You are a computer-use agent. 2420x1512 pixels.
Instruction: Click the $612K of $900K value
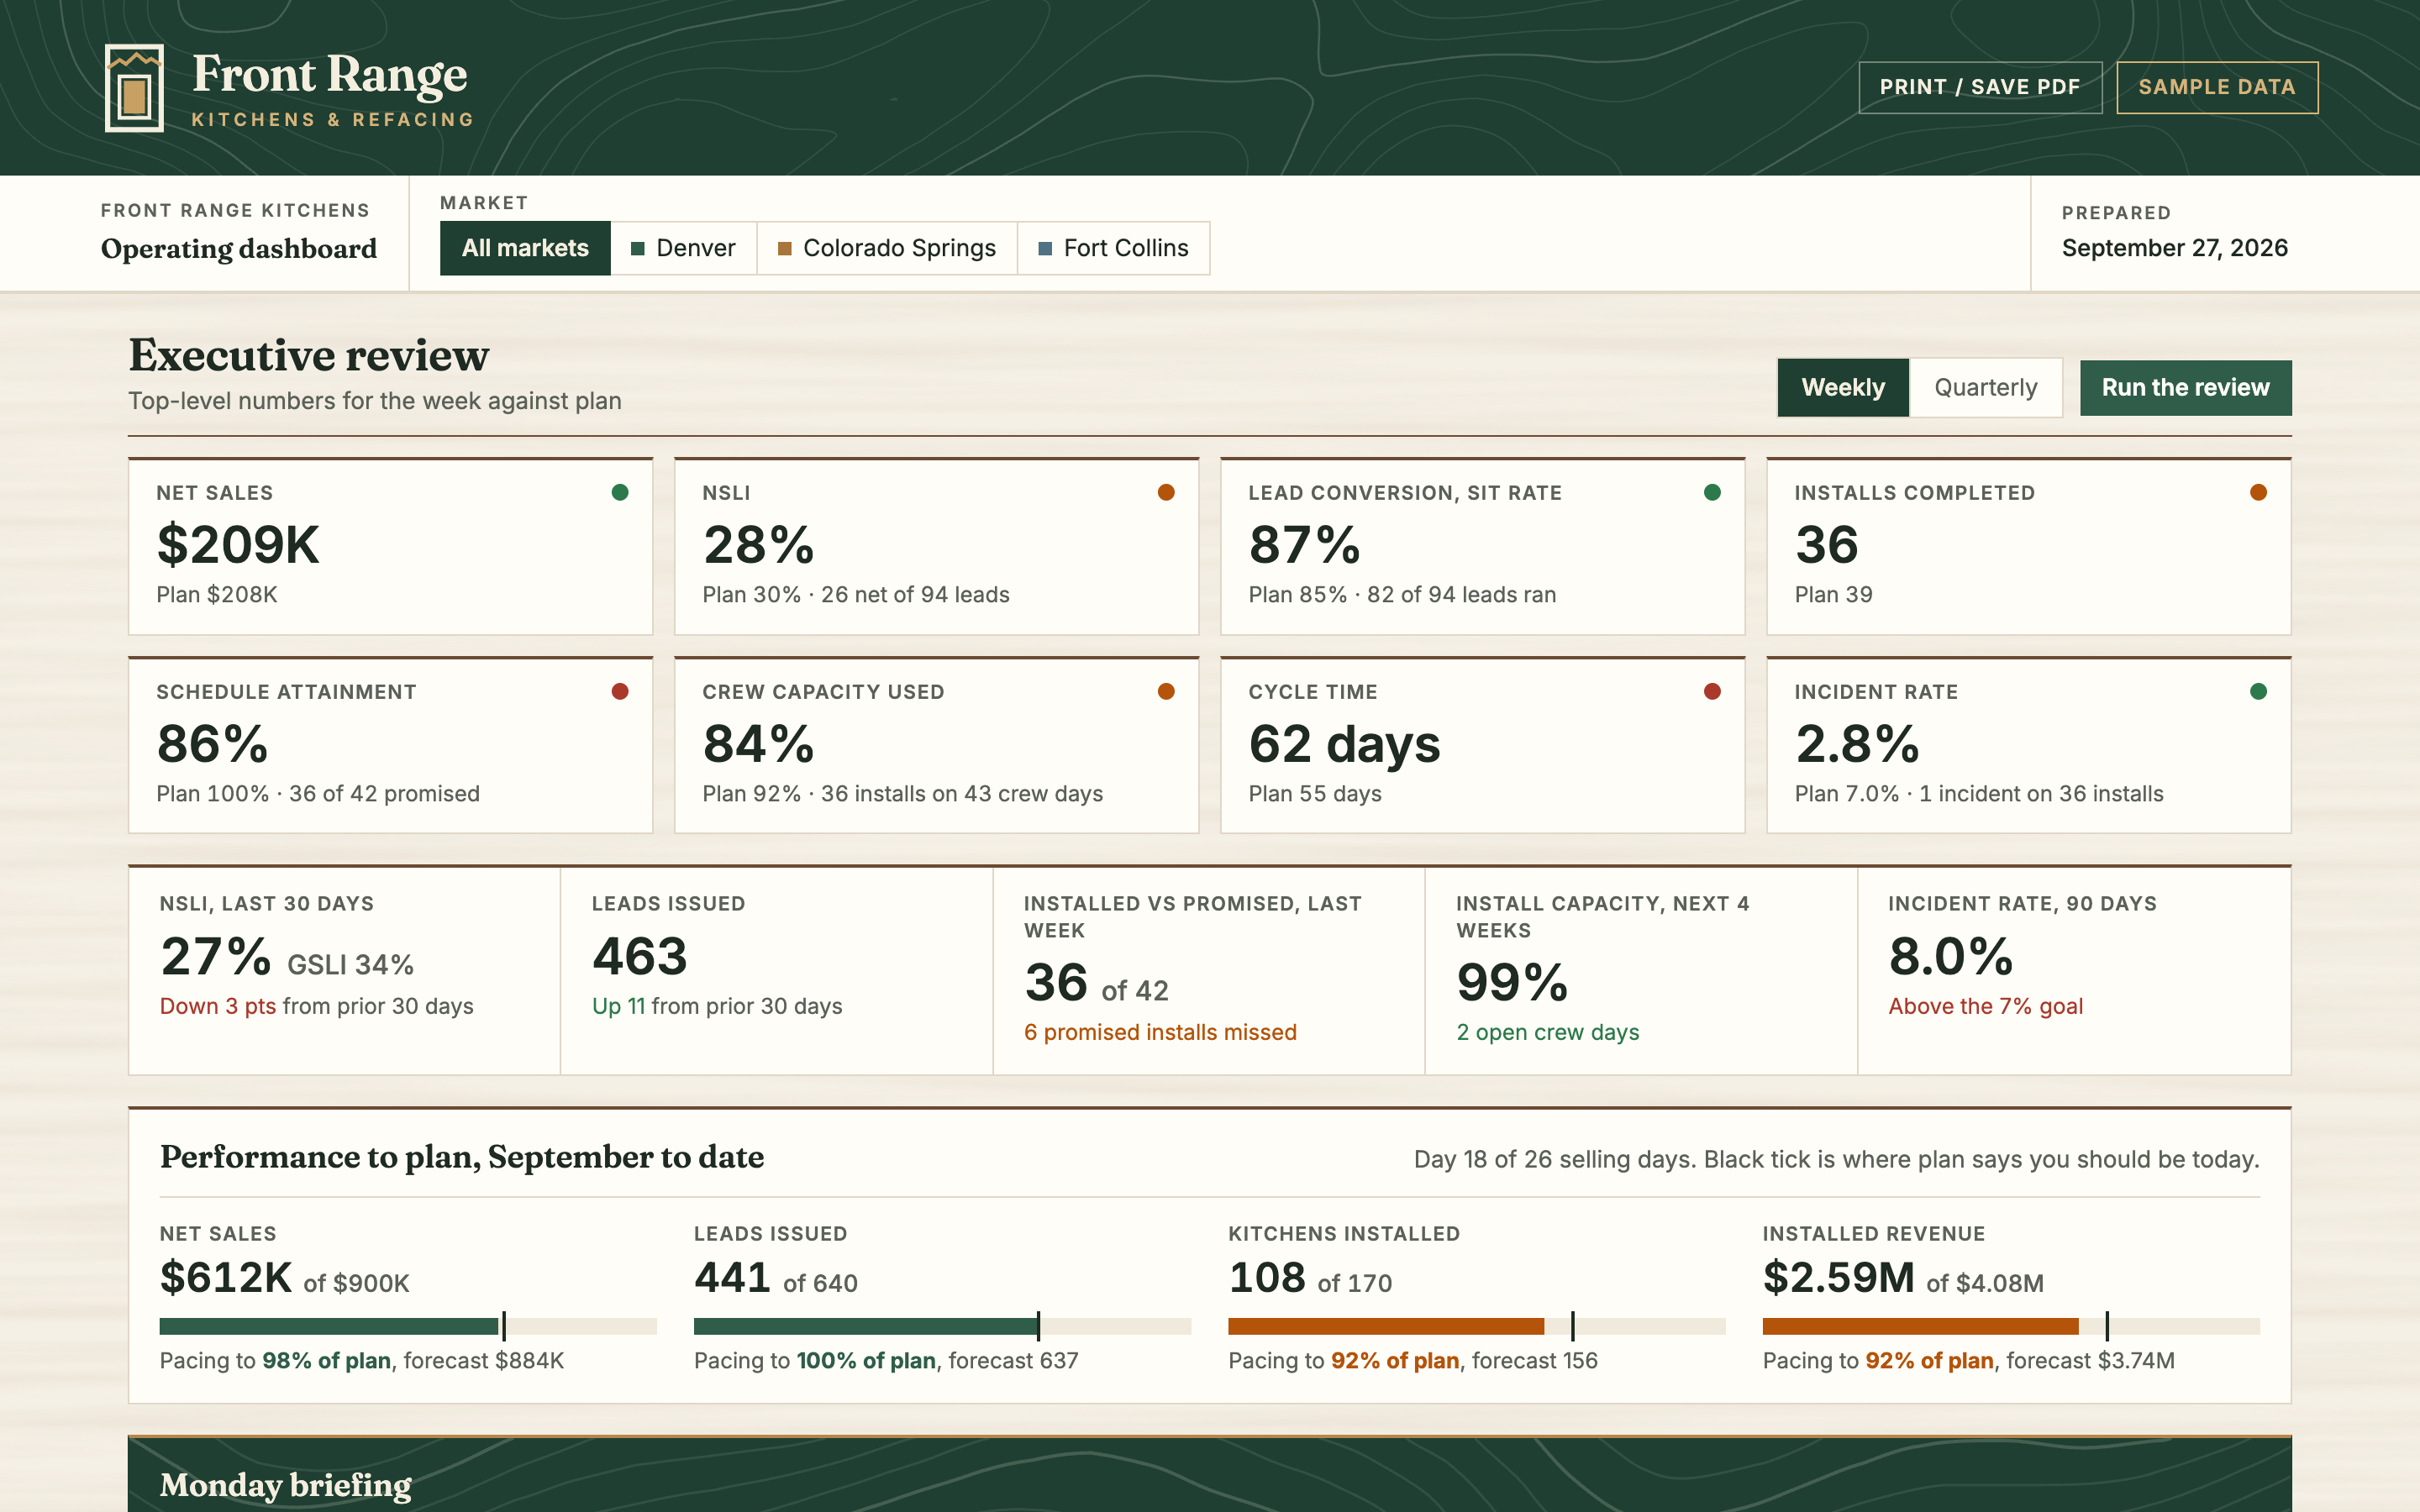click(285, 1278)
